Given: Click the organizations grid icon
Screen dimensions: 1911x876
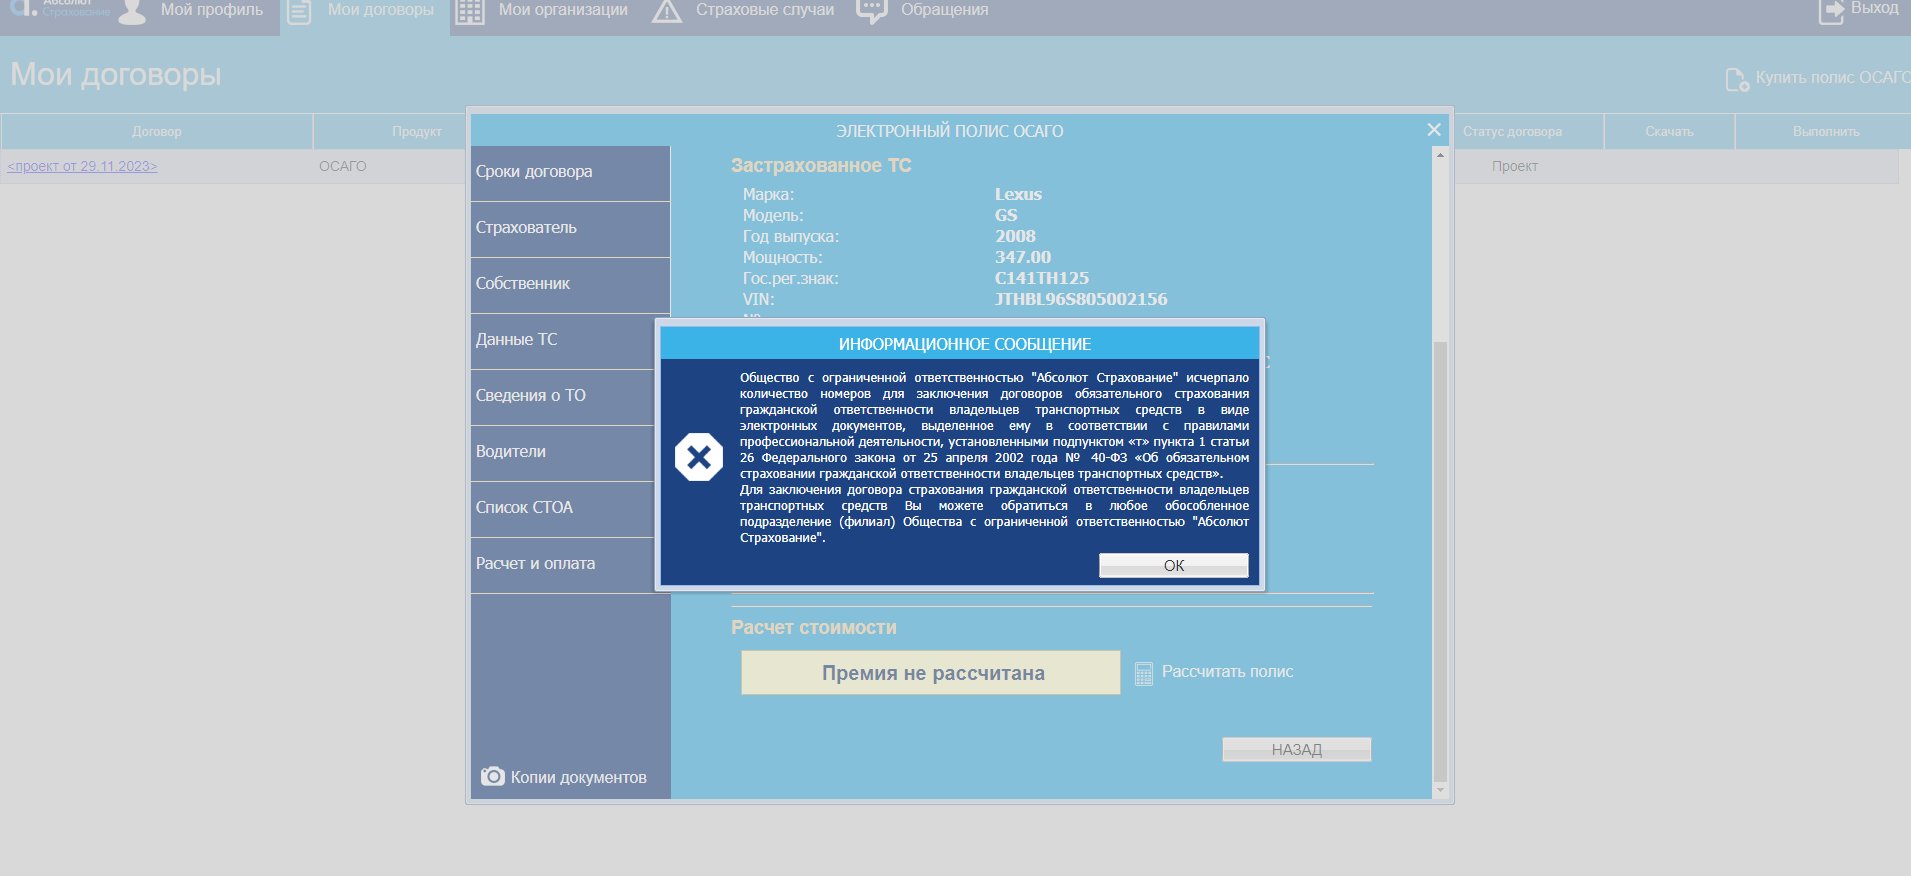Looking at the screenshot, I should point(470,12).
